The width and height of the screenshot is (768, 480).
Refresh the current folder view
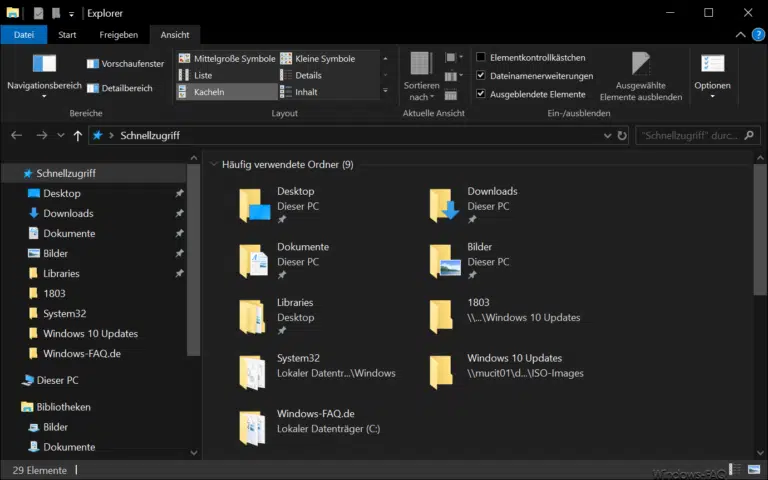pyautogui.click(x=622, y=135)
